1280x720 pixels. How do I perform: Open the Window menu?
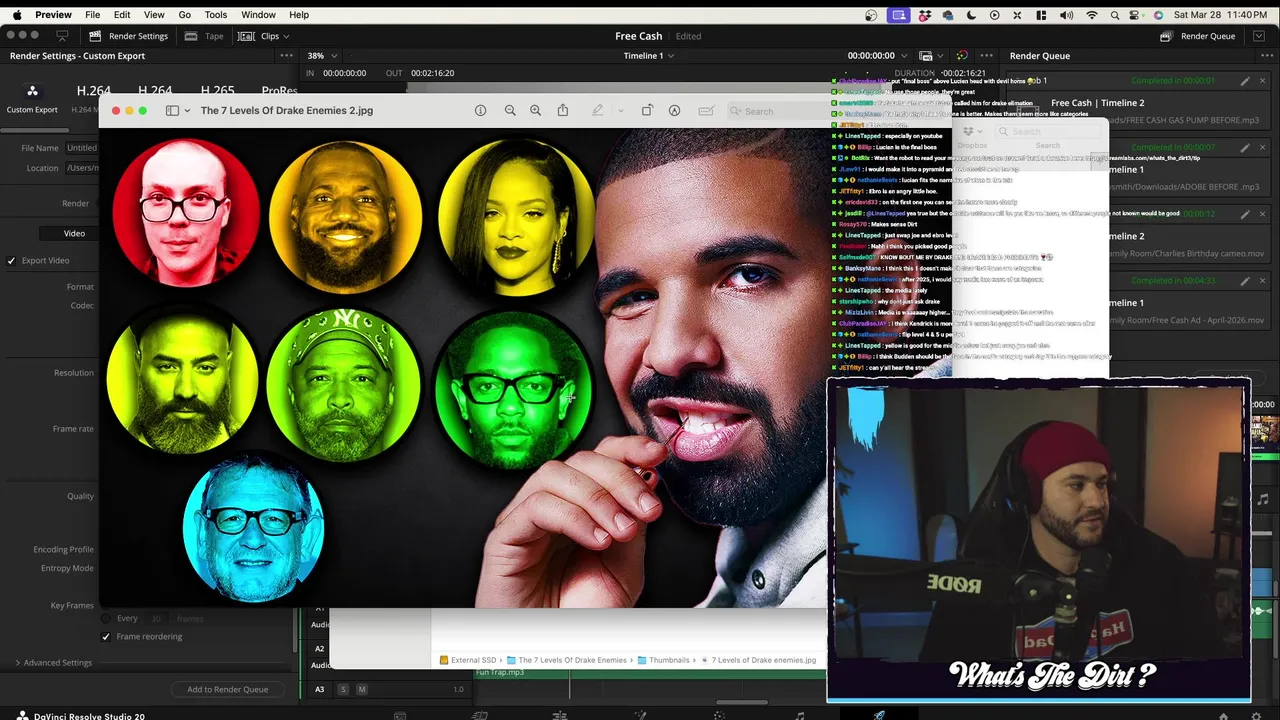click(x=258, y=15)
